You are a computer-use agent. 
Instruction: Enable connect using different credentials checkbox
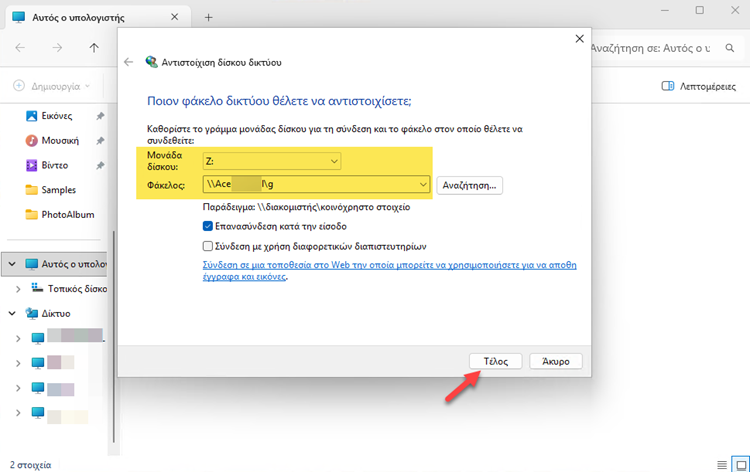click(x=208, y=245)
